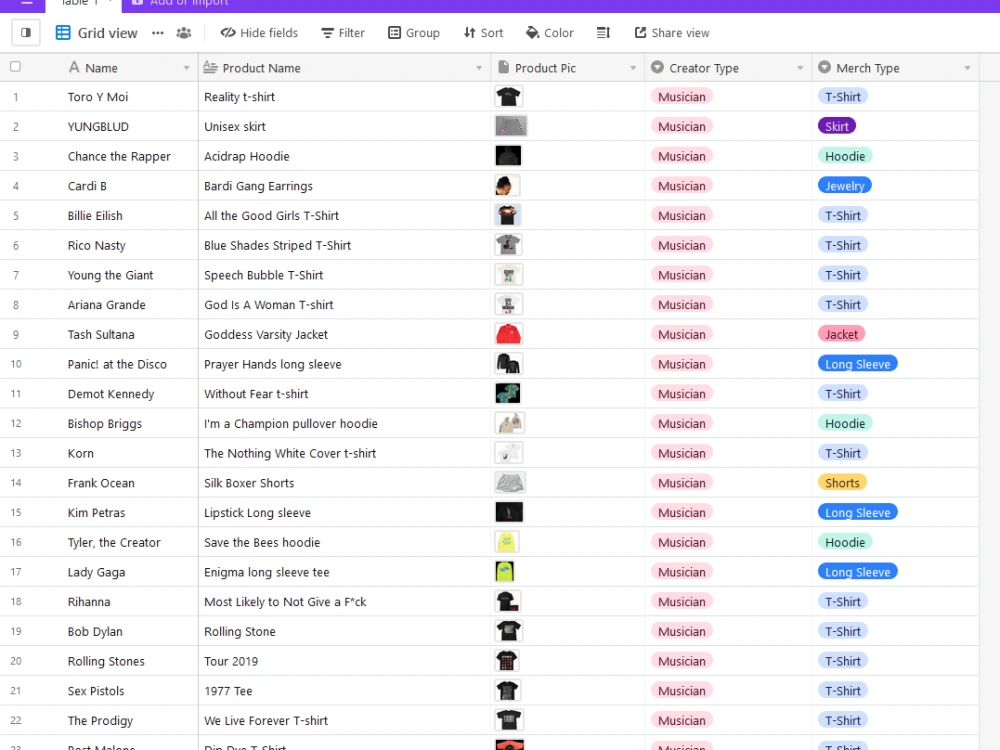Open the Acidrap Hoodie product picture
The height and width of the screenshot is (750, 1000).
click(508, 156)
